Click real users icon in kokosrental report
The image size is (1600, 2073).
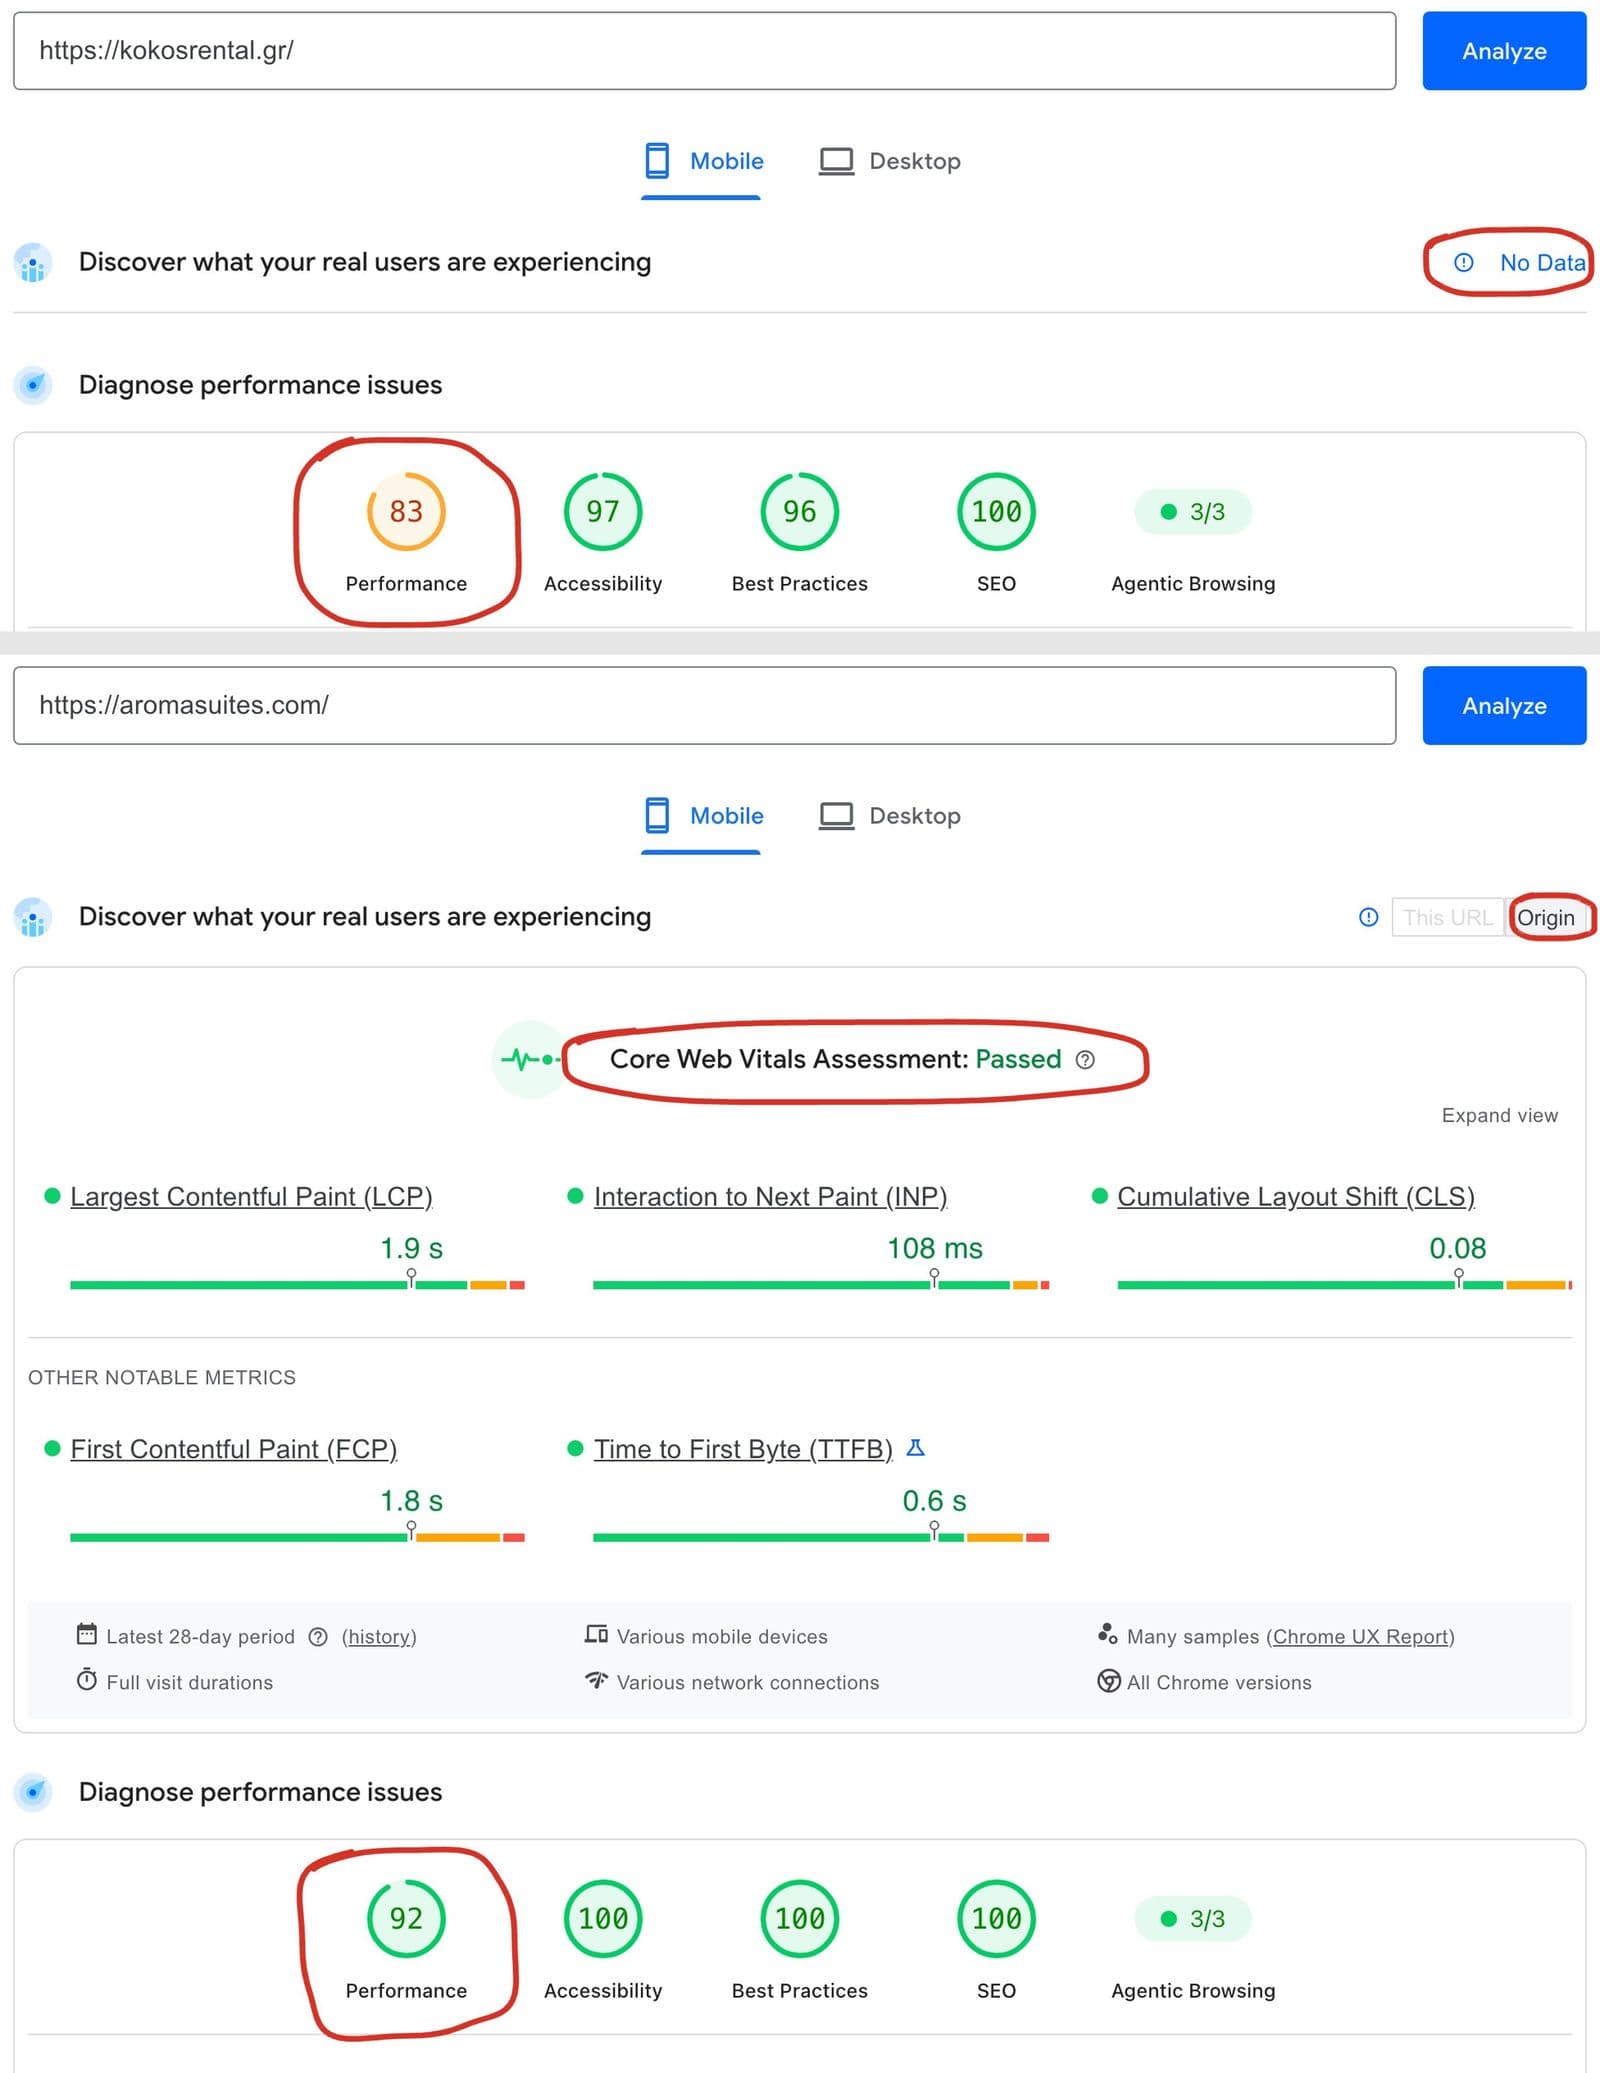[x=33, y=263]
